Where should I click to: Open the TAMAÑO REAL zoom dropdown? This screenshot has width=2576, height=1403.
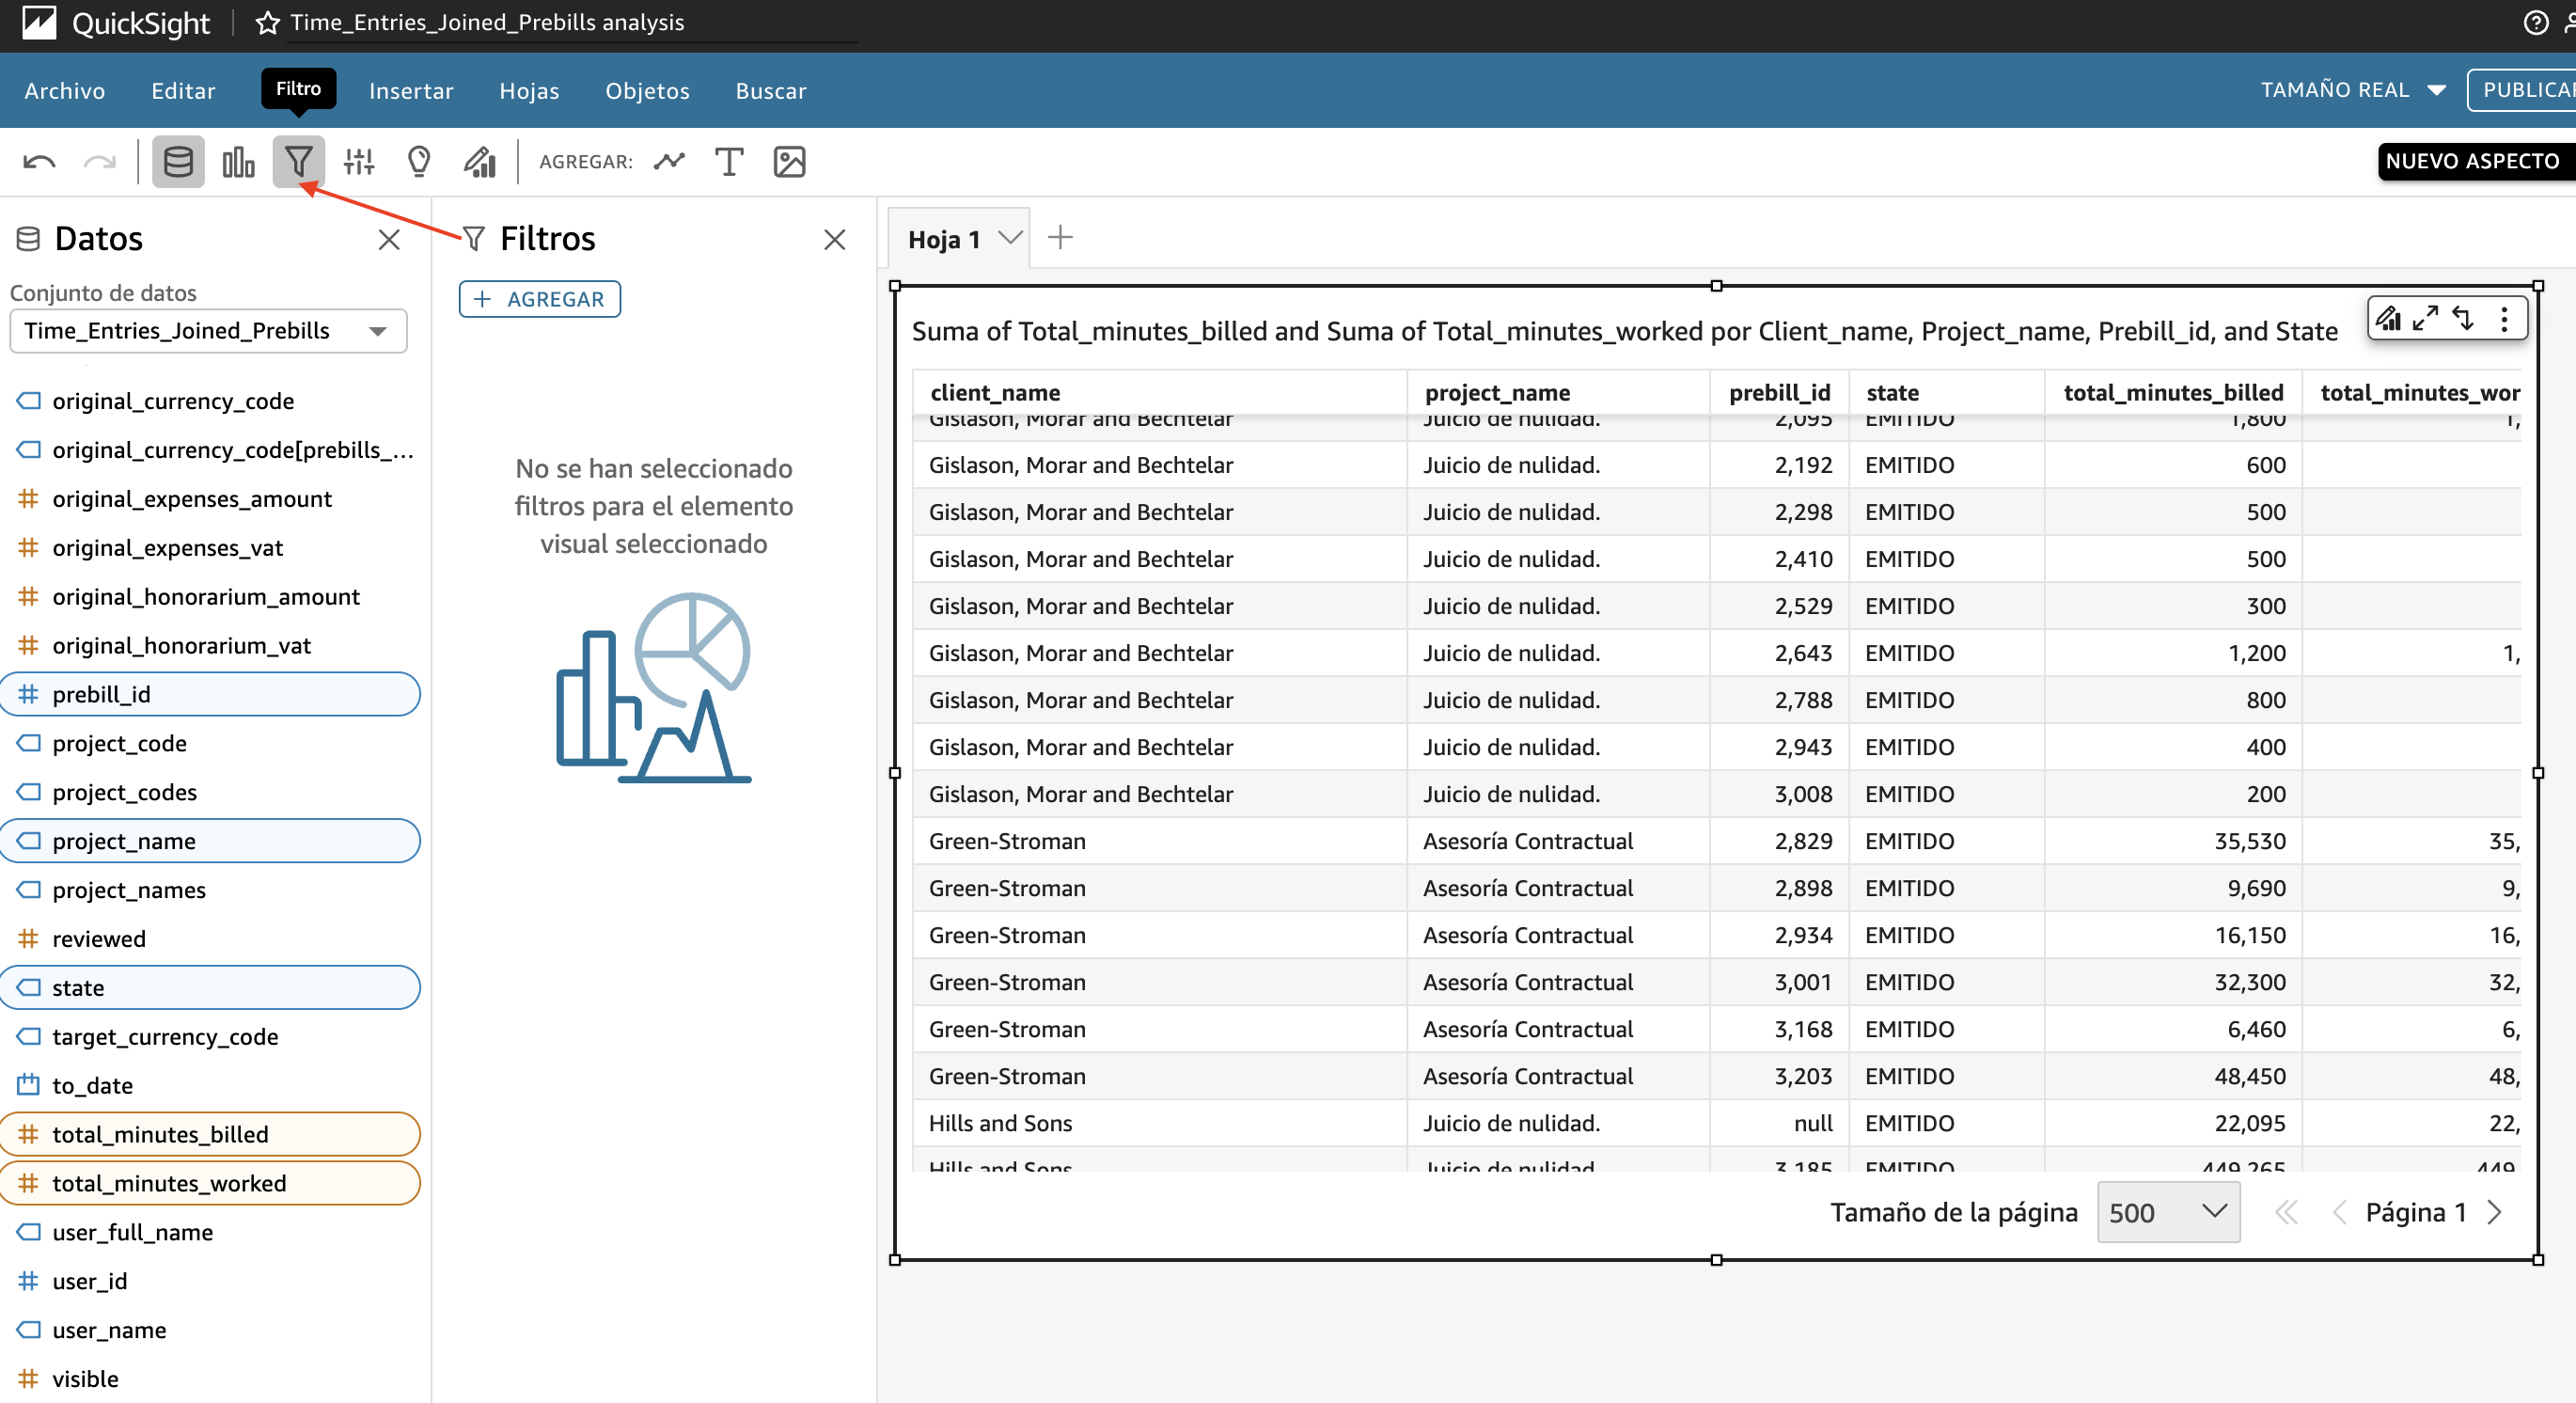pyautogui.click(x=2353, y=90)
